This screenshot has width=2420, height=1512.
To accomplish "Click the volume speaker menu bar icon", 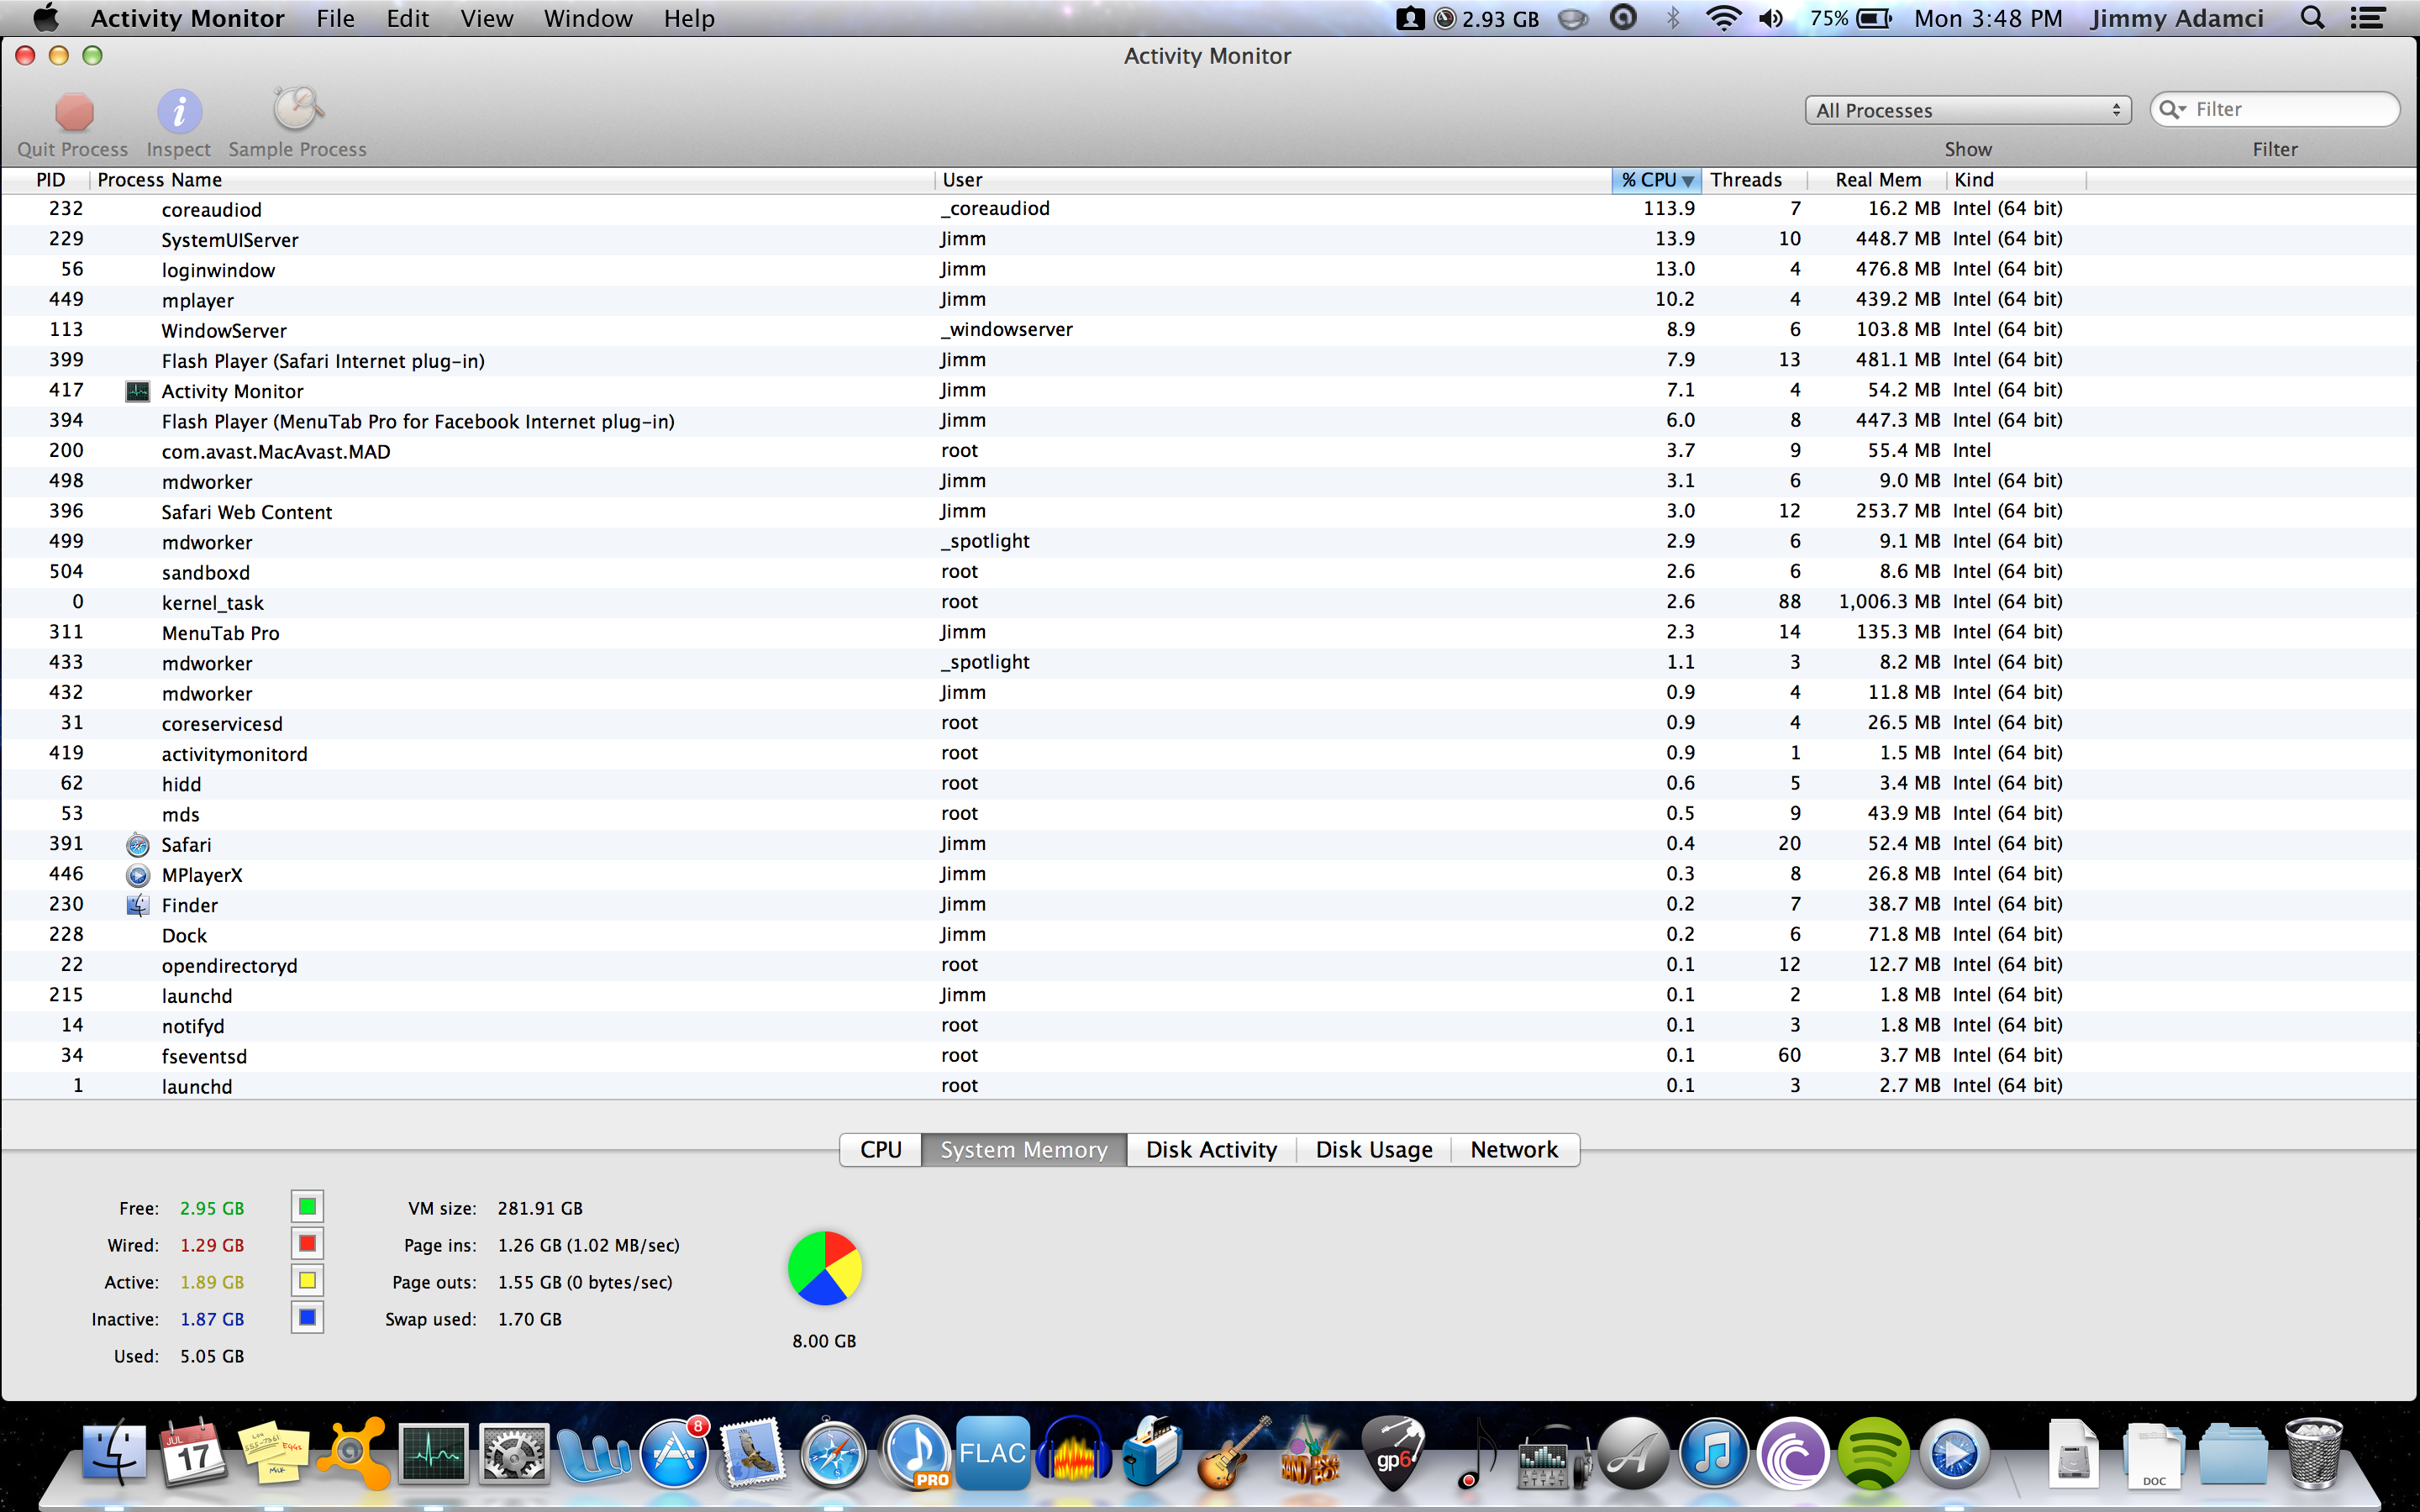I will point(1770,18).
